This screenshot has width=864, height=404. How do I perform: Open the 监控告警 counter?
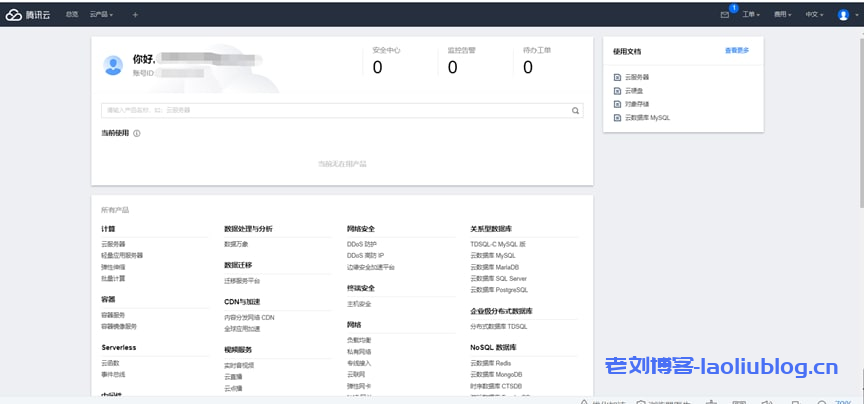(461, 61)
